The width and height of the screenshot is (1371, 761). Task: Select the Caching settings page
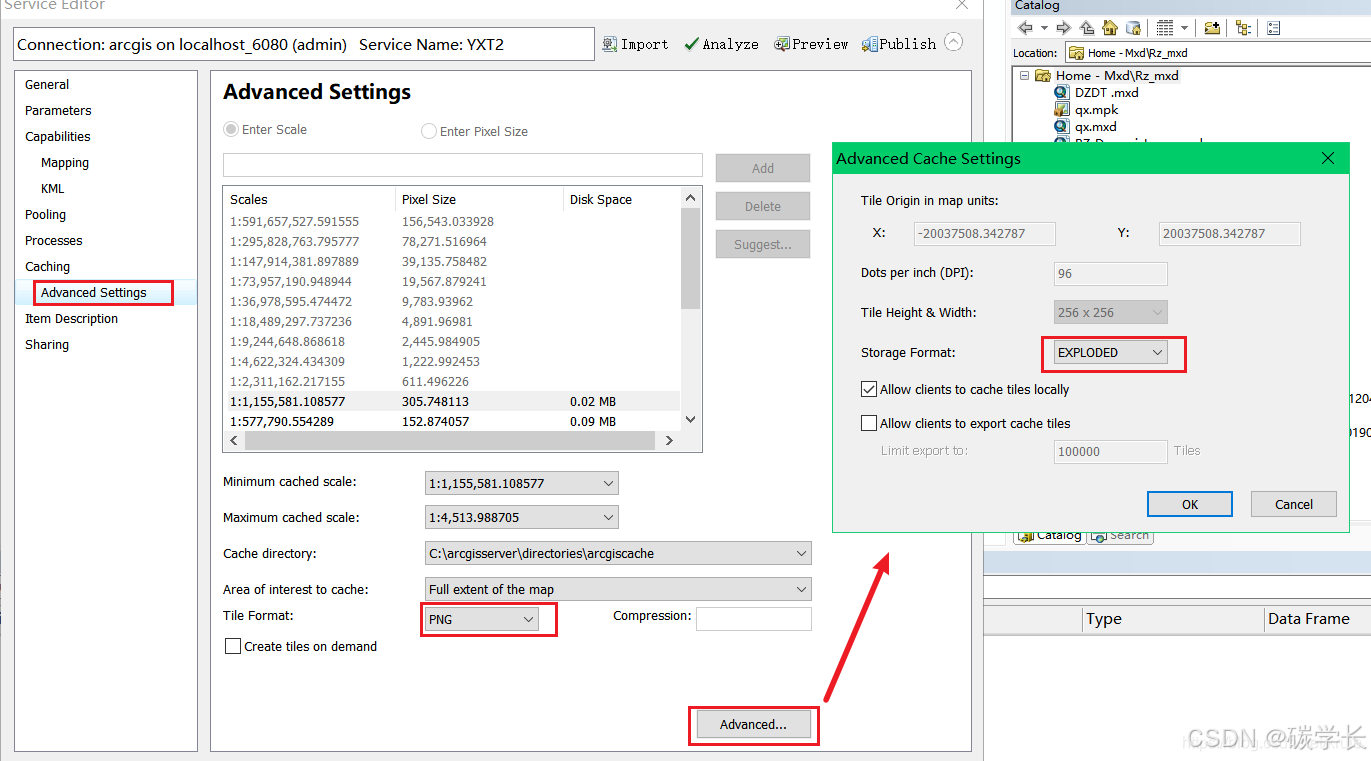47,266
